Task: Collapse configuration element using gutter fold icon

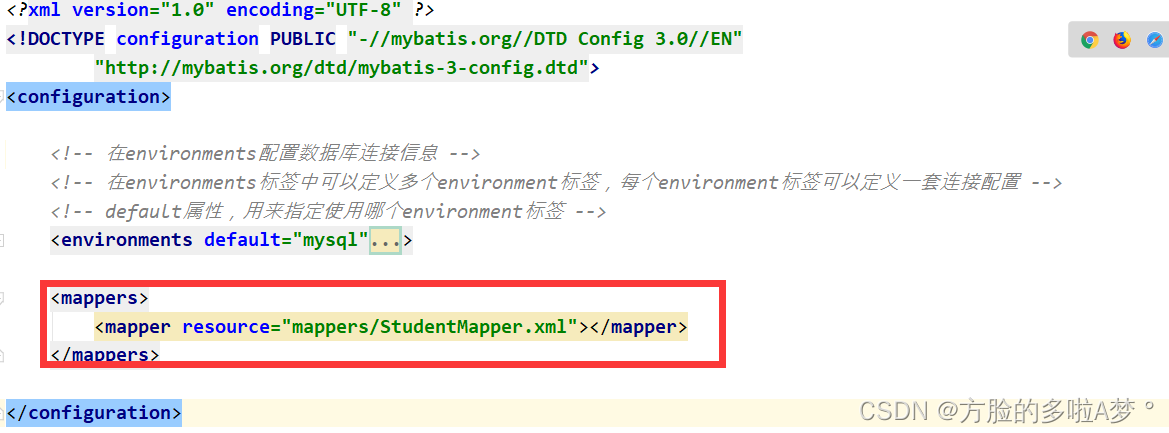Action: click(2, 97)
